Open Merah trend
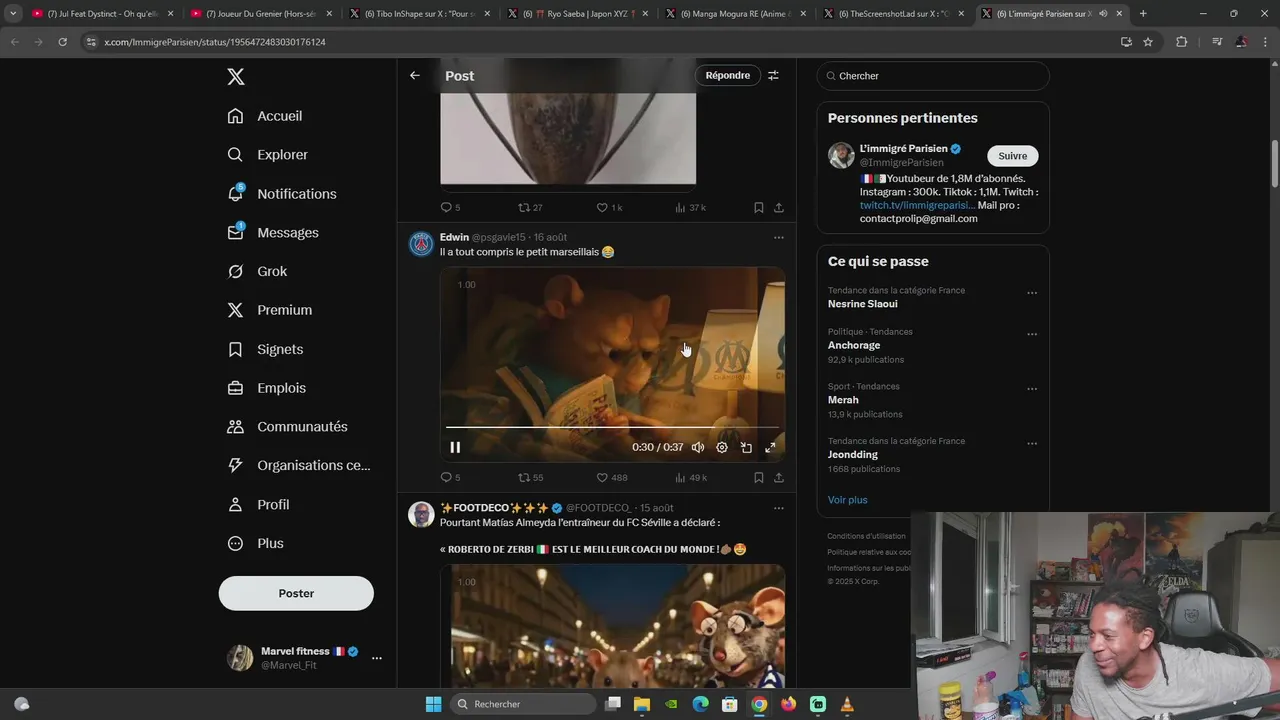The height and width of the screenshot is (720, 1280). (x=843, y=400)
